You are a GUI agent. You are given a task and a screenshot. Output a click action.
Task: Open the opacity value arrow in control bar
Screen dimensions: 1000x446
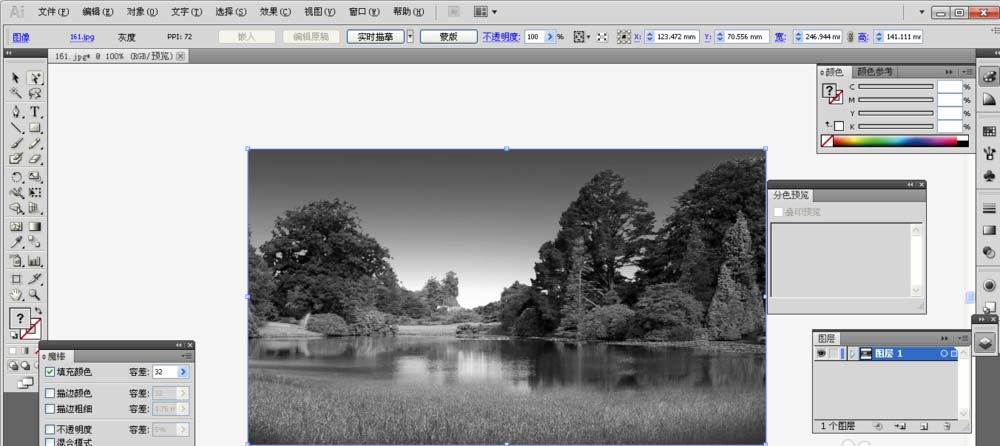[551, 37]
